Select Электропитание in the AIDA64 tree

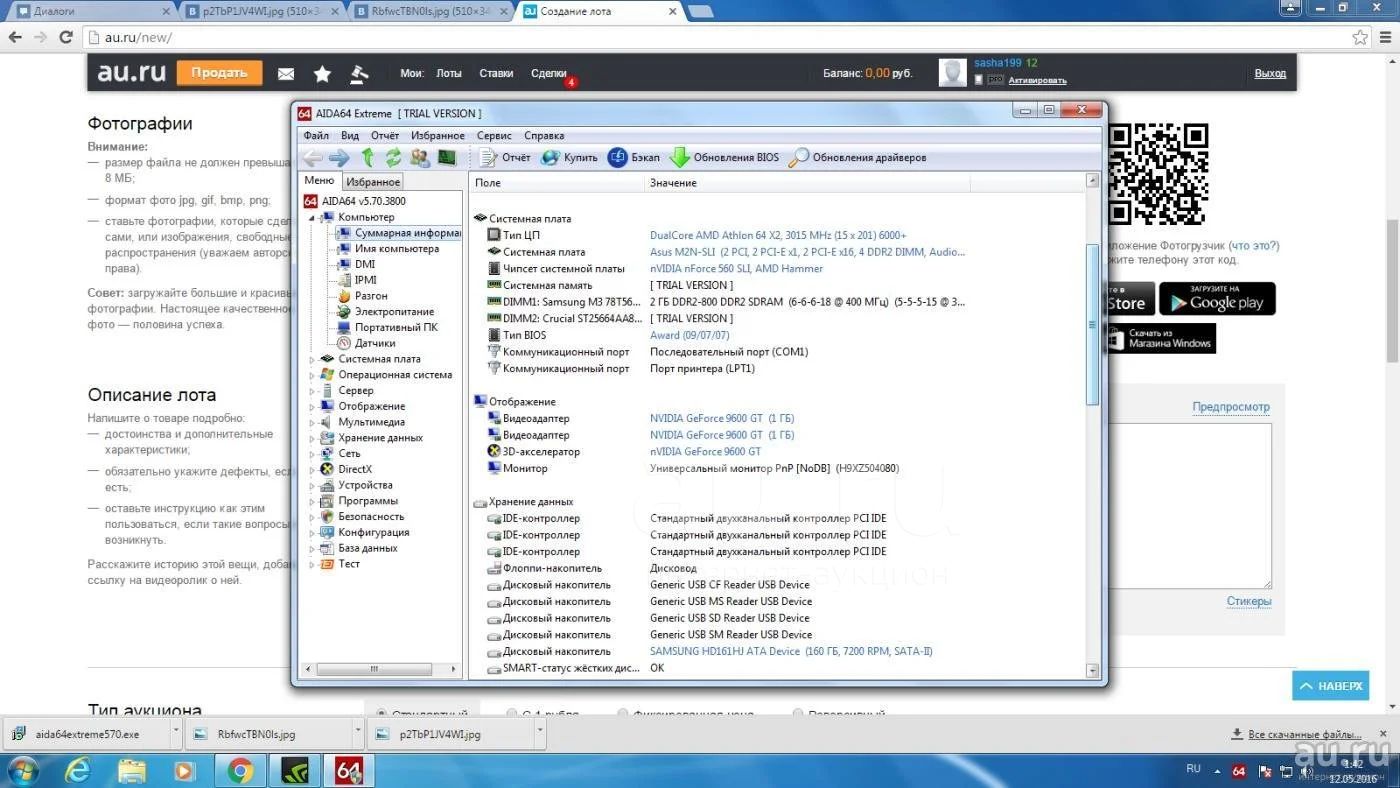[394, 312]
